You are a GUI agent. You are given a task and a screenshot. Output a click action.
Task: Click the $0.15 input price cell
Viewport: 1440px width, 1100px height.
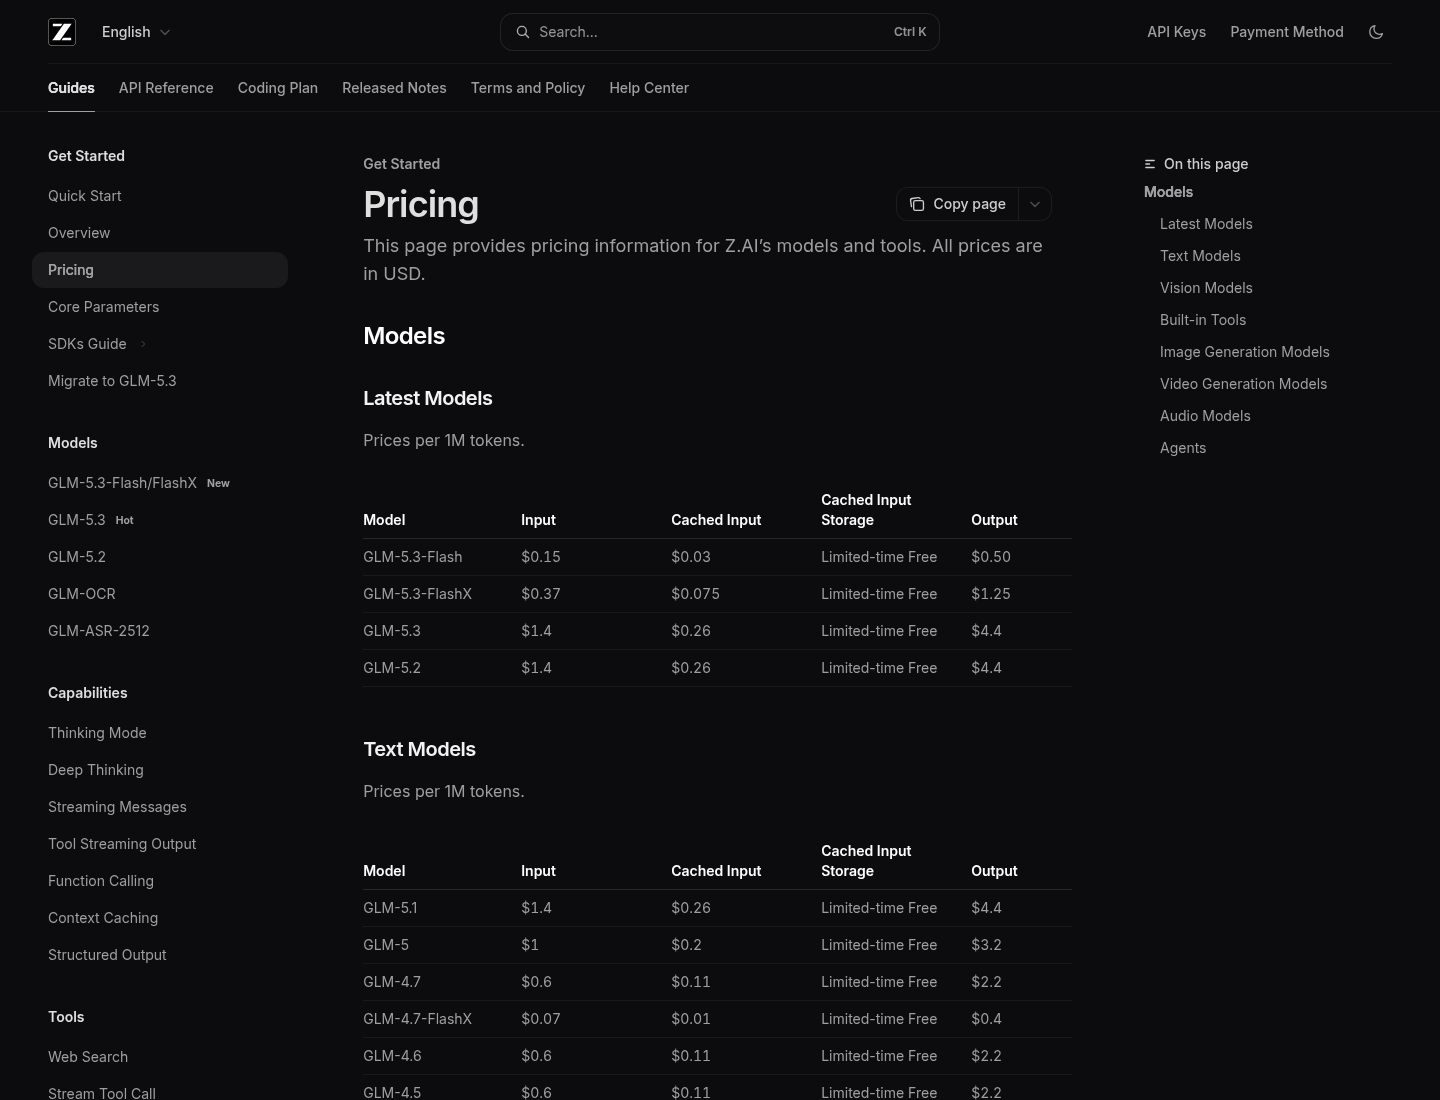pyautogui.click(x=541, y=557)
